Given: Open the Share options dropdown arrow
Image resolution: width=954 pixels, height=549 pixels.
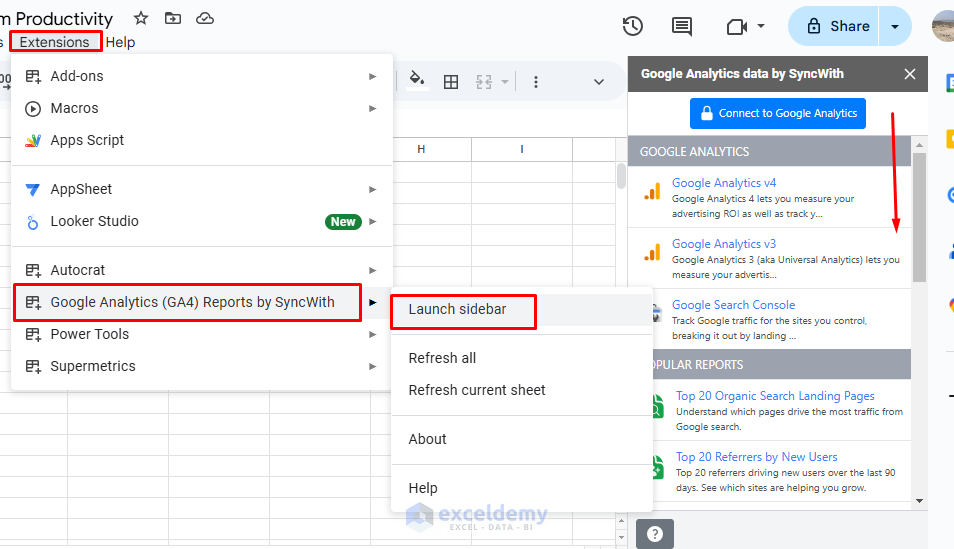Looking at the screenshot, I should (895, 26).
